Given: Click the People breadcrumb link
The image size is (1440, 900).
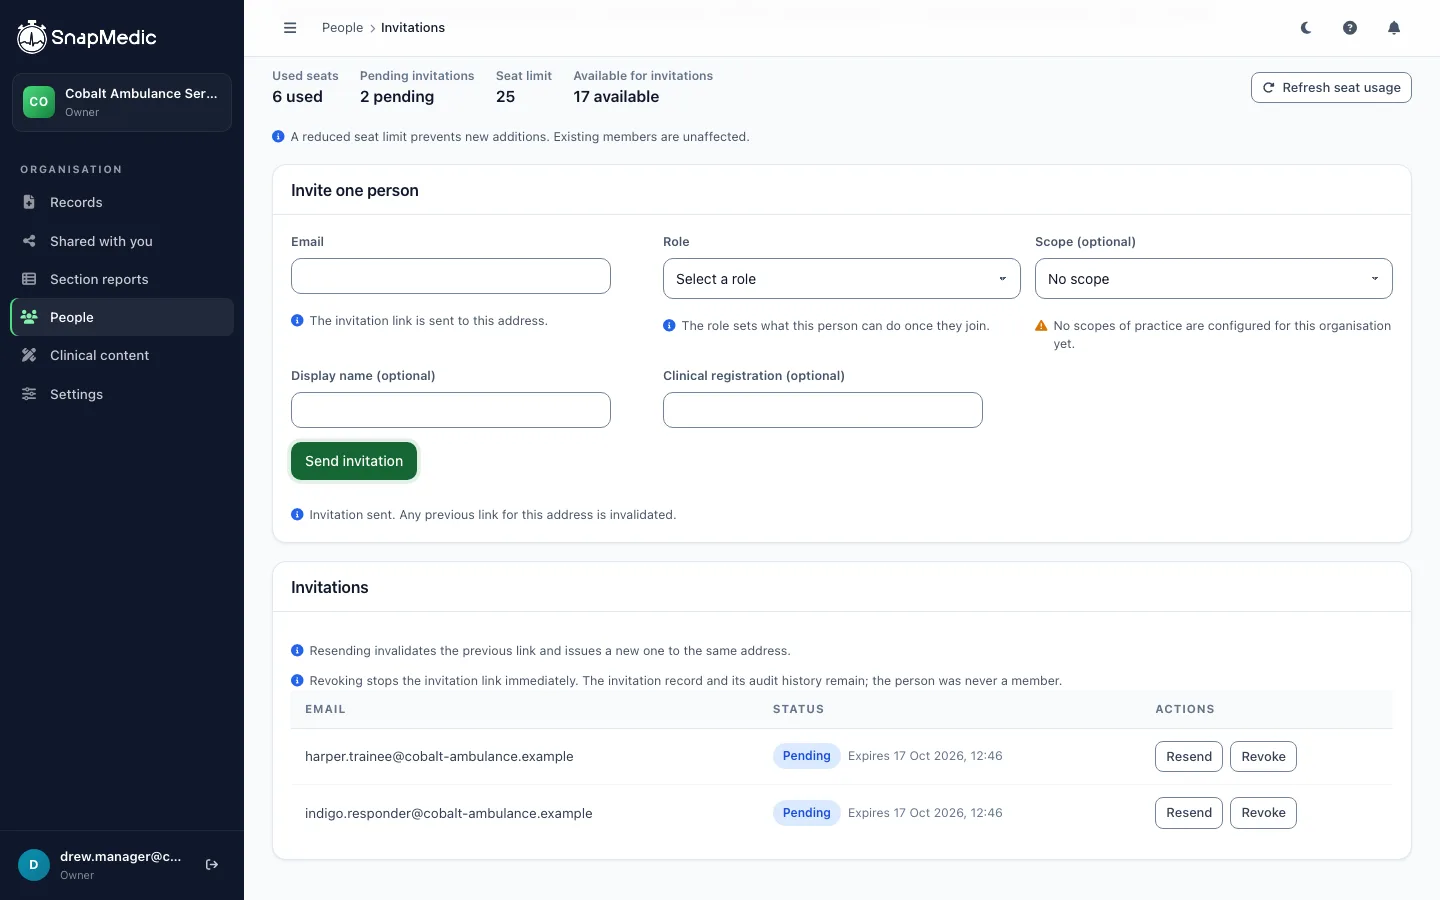Looking at the screenshot, I should click(342, 28).
